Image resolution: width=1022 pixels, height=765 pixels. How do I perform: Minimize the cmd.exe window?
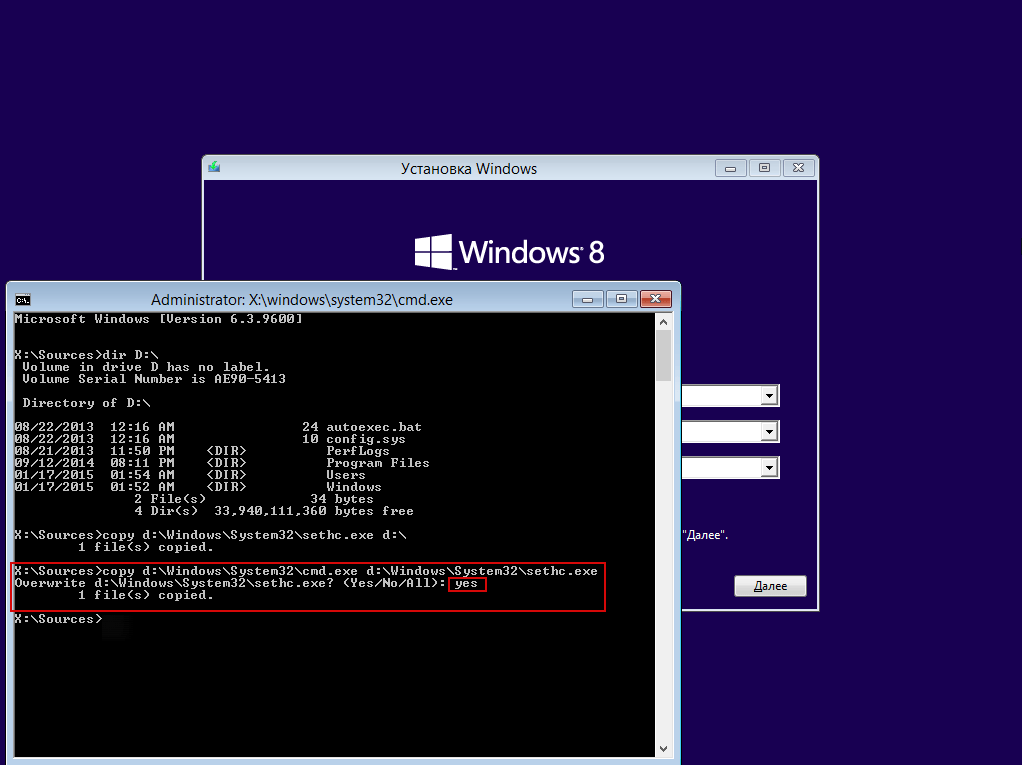coord(588,299)
